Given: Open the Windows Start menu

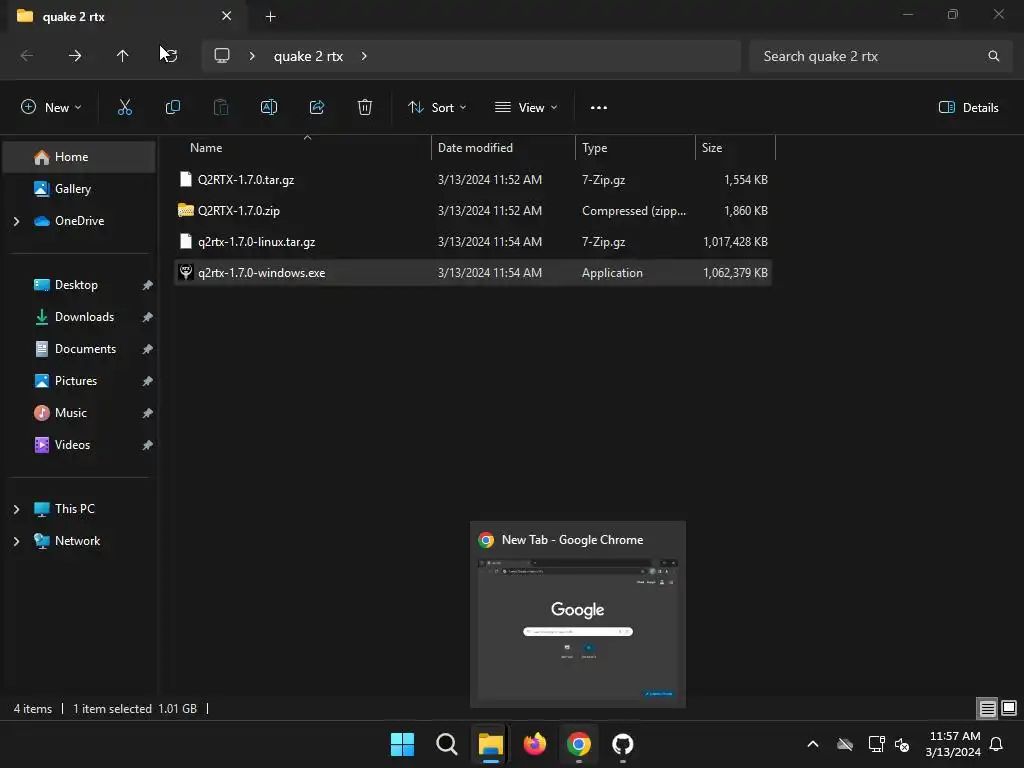Looking at the screenshot, I should point(402,744).
